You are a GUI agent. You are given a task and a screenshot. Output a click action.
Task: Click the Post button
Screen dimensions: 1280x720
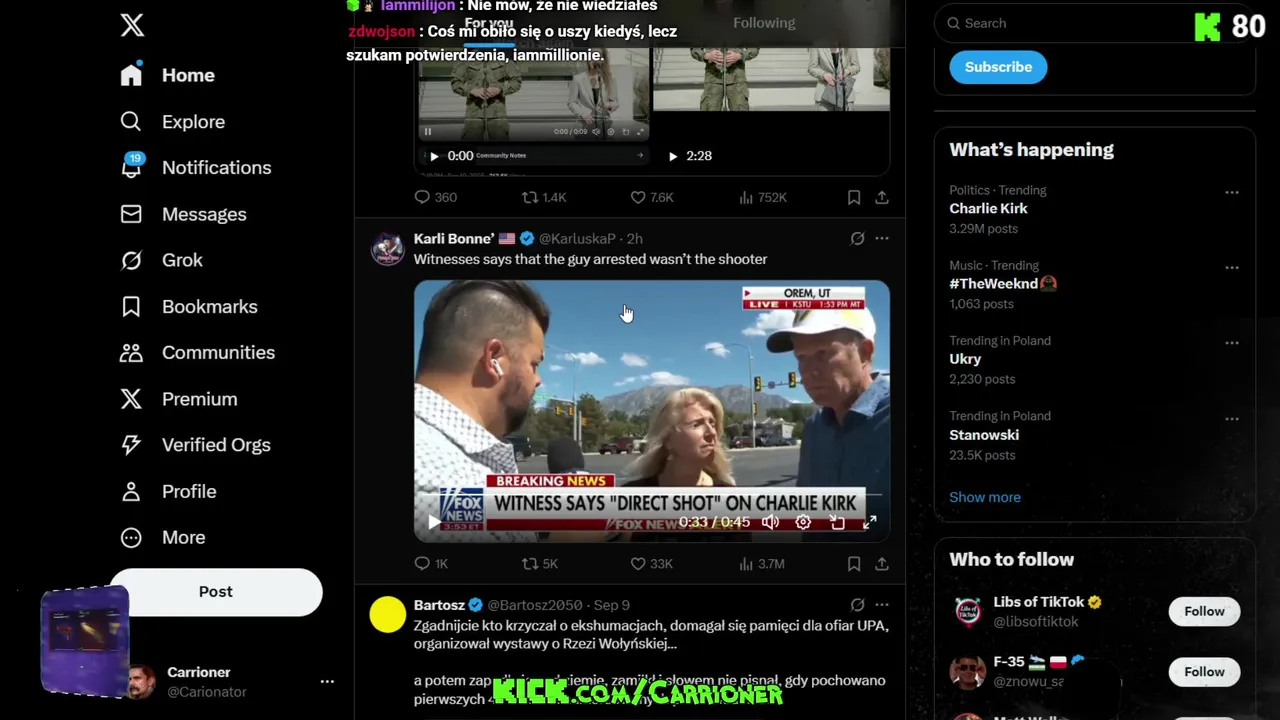tap(215, 591)
